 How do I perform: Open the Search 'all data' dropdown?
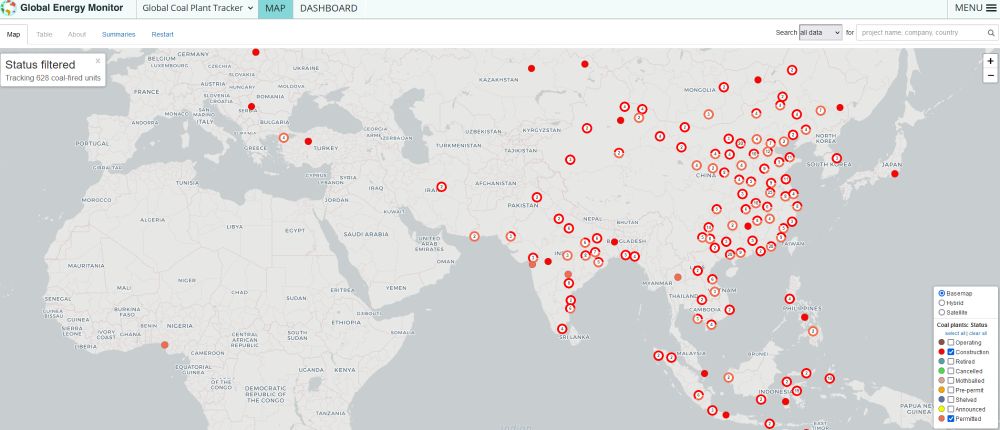[x=821, y=33]
